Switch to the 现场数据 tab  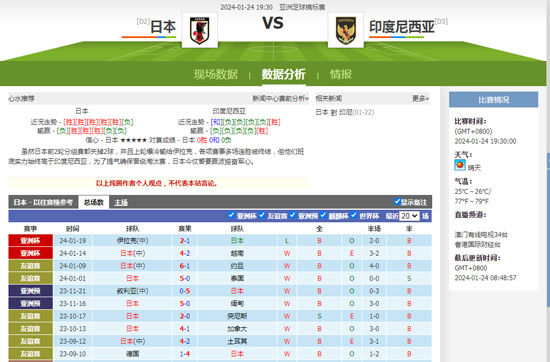tap(216, 74)
